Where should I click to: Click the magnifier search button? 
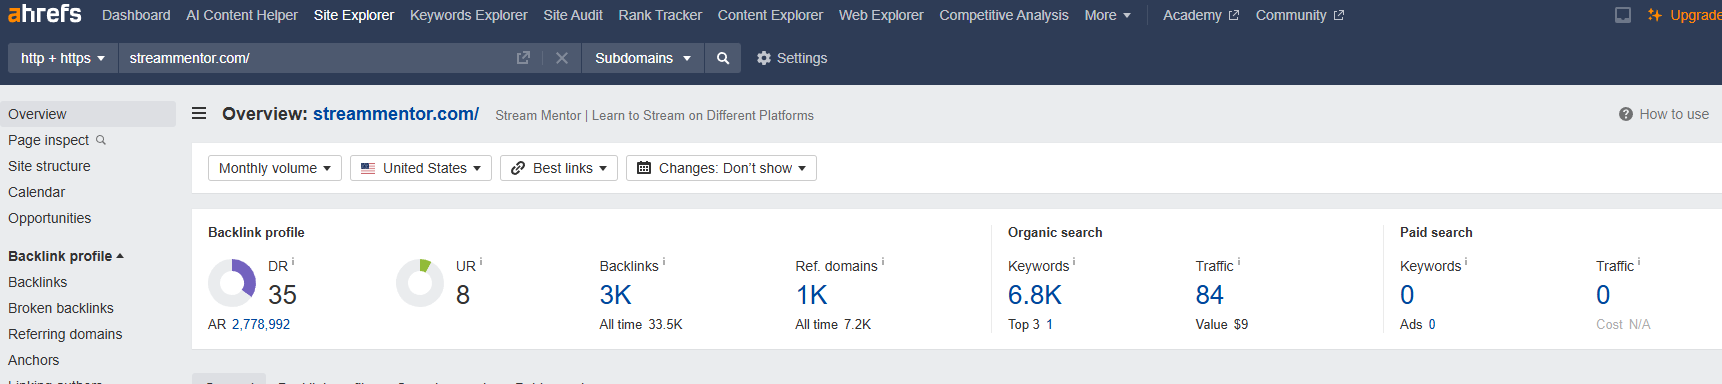(x=723, y=58)
